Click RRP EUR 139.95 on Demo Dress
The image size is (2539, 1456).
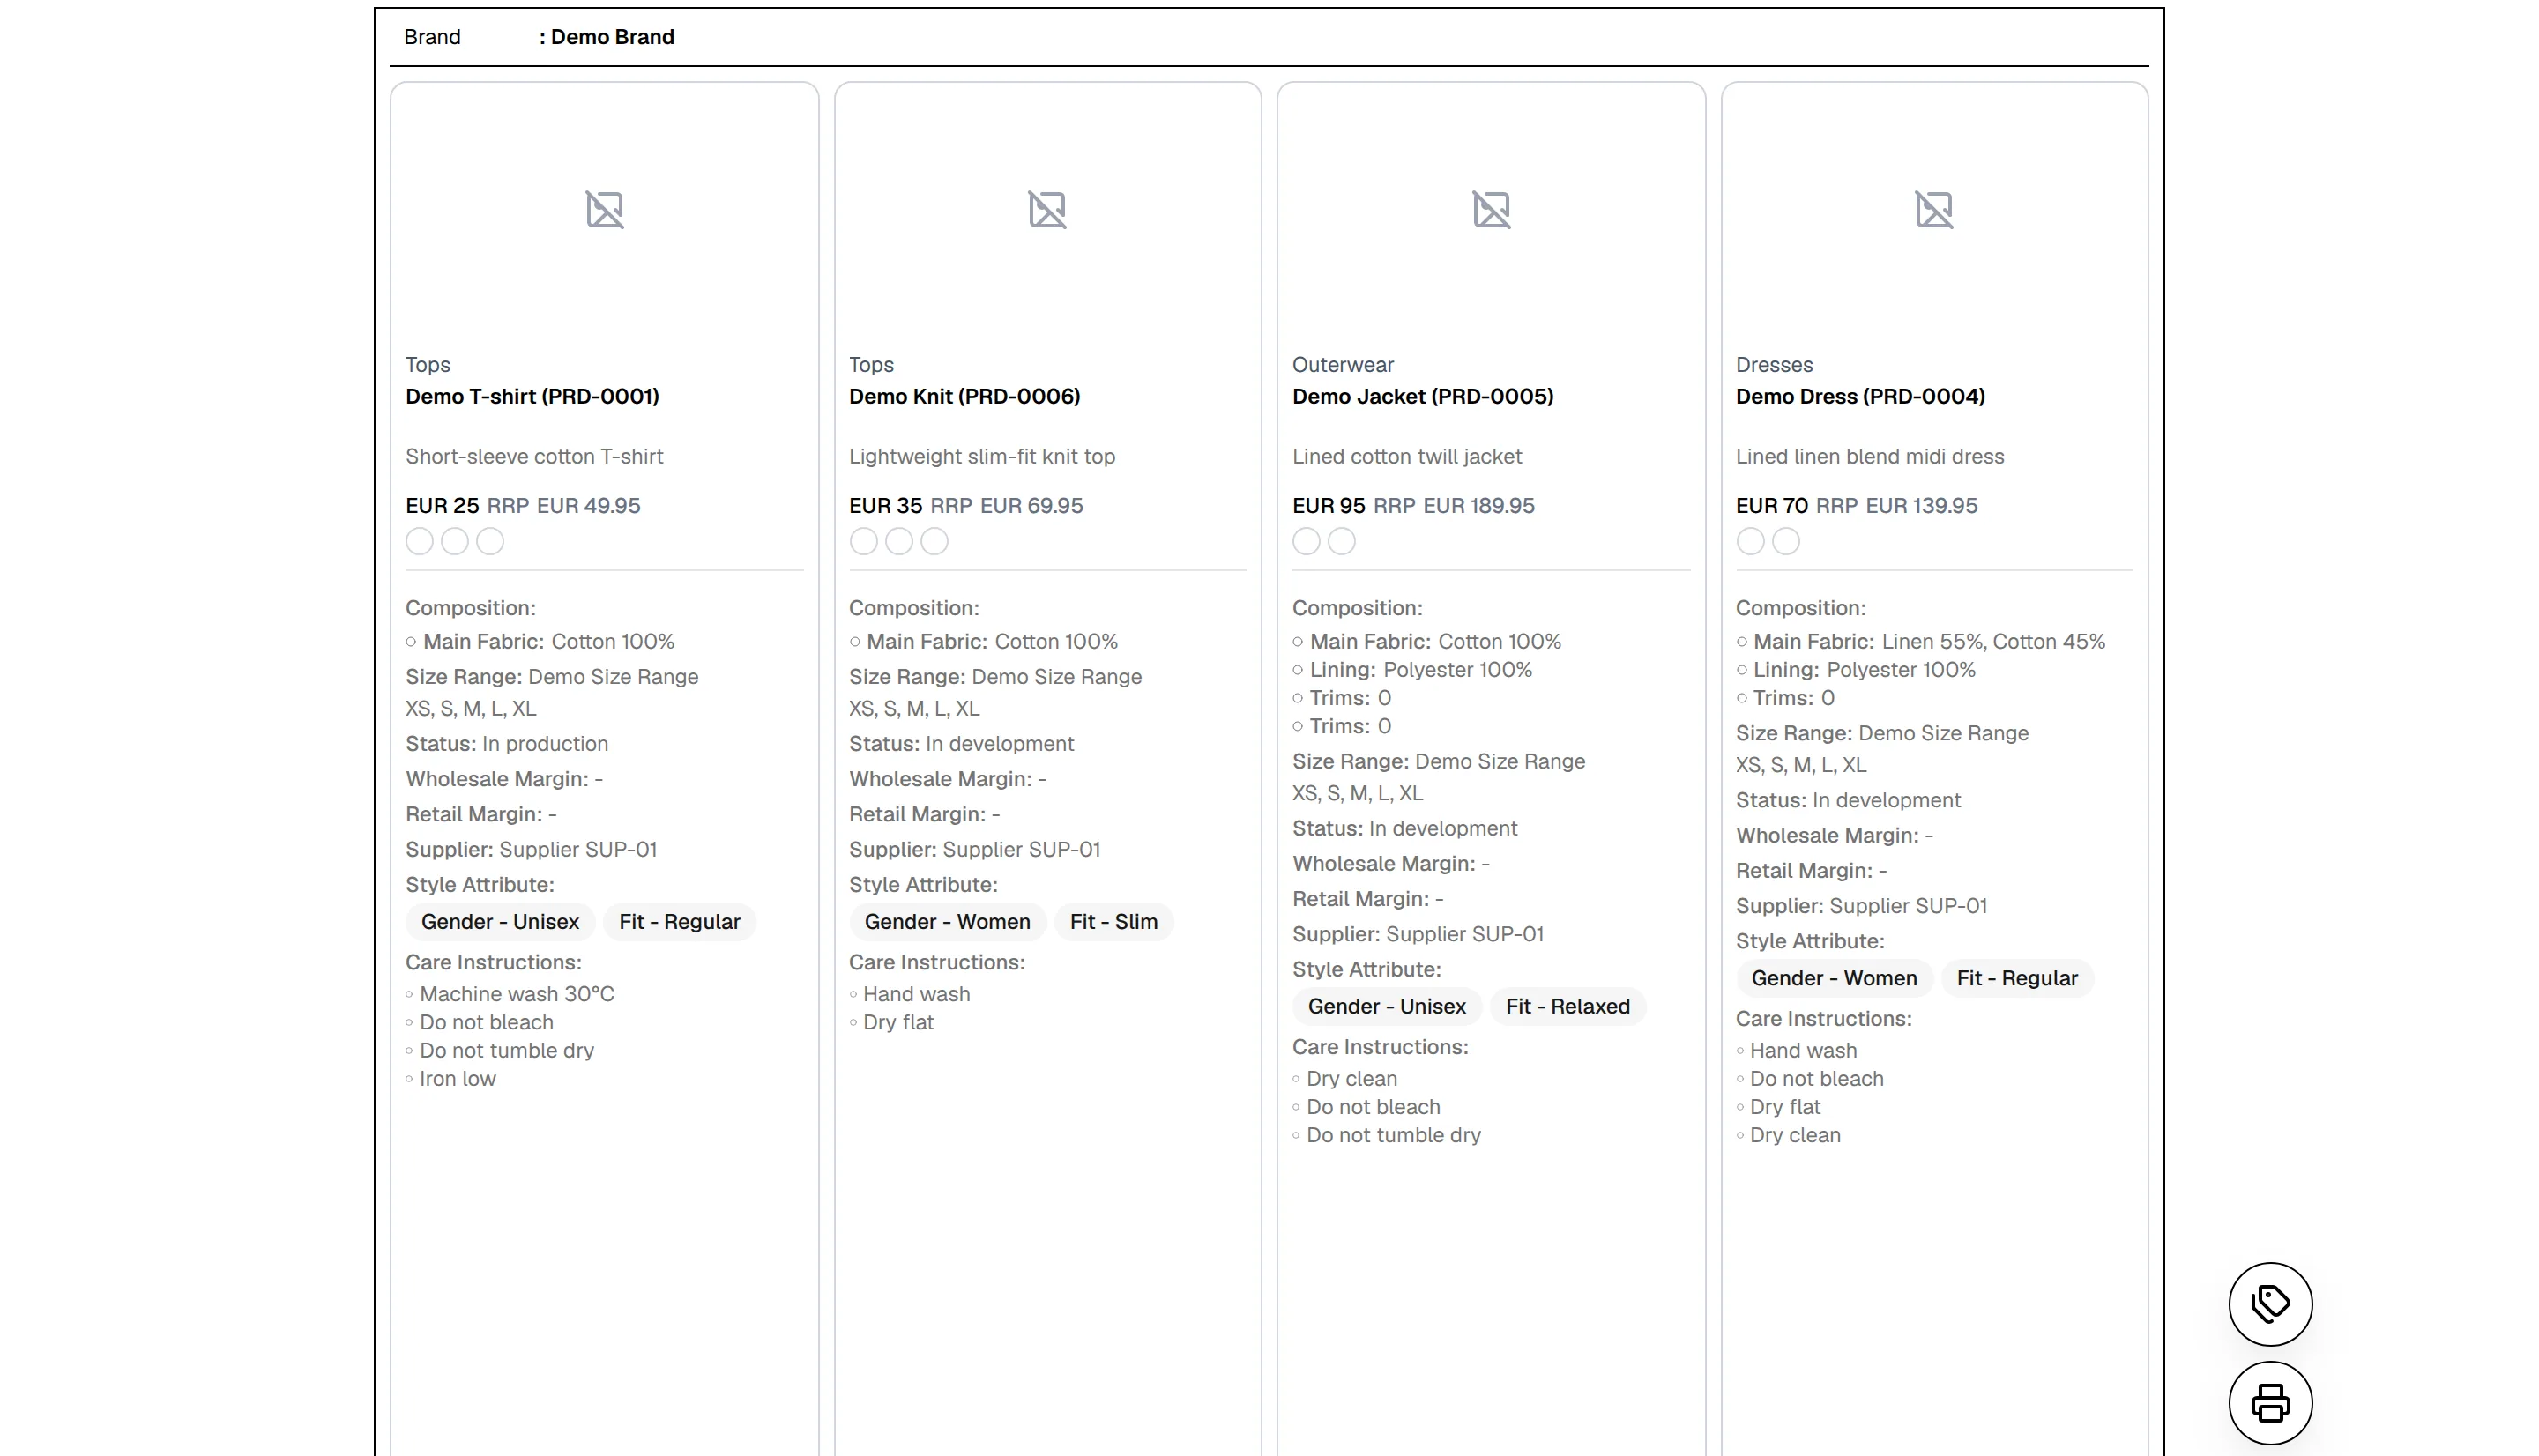coord(1897,506)
